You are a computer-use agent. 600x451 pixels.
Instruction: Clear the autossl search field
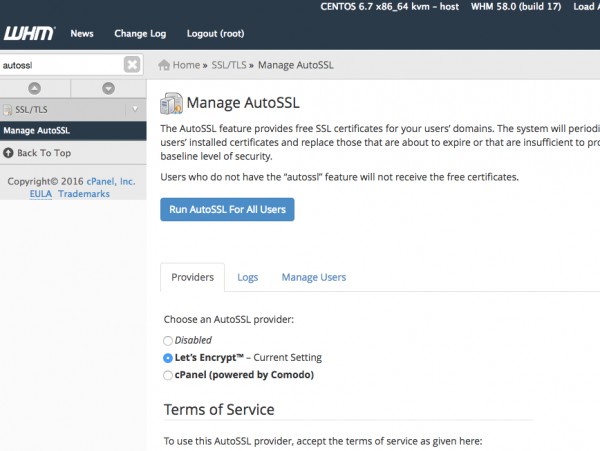132,64
